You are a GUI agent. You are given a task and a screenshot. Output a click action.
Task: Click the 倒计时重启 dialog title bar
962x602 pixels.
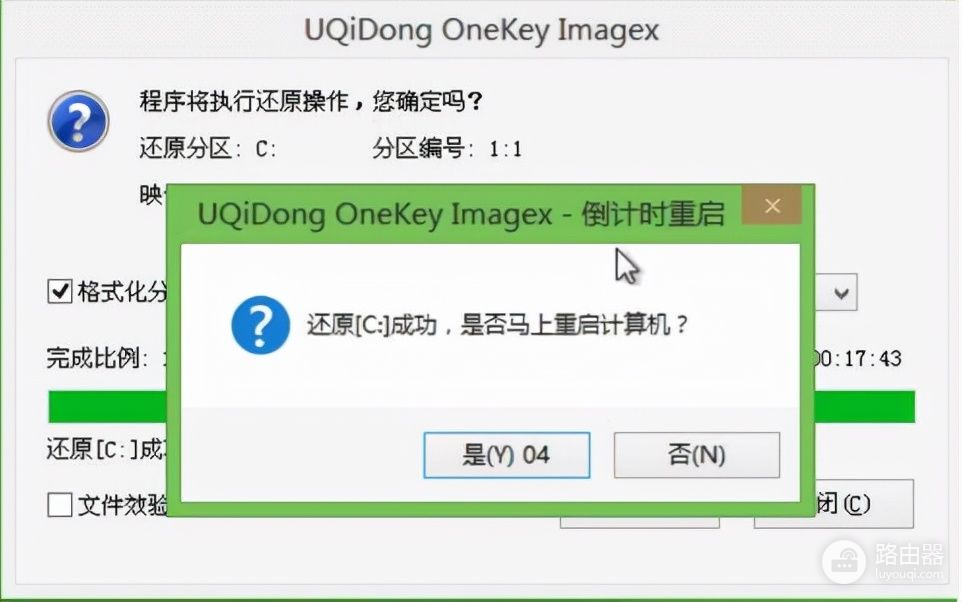(x=460, y=214)
